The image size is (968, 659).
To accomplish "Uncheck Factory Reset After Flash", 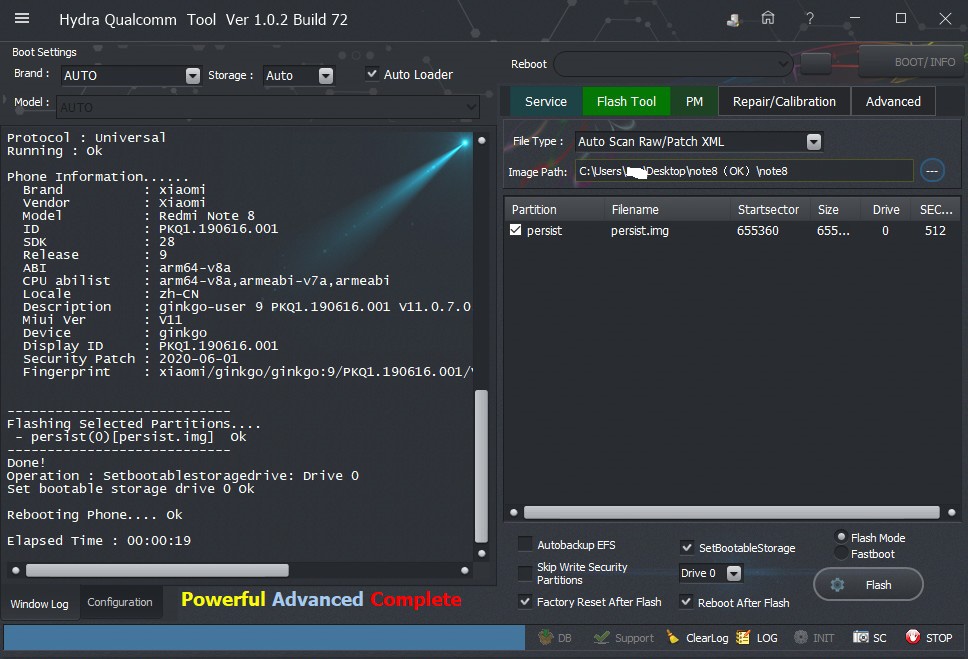I will [525, 602].
